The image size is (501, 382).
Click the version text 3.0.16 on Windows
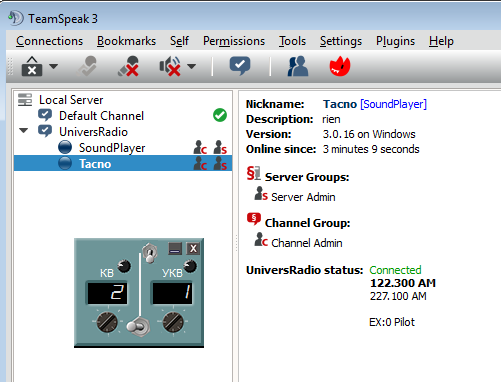[x=369, y=134]
